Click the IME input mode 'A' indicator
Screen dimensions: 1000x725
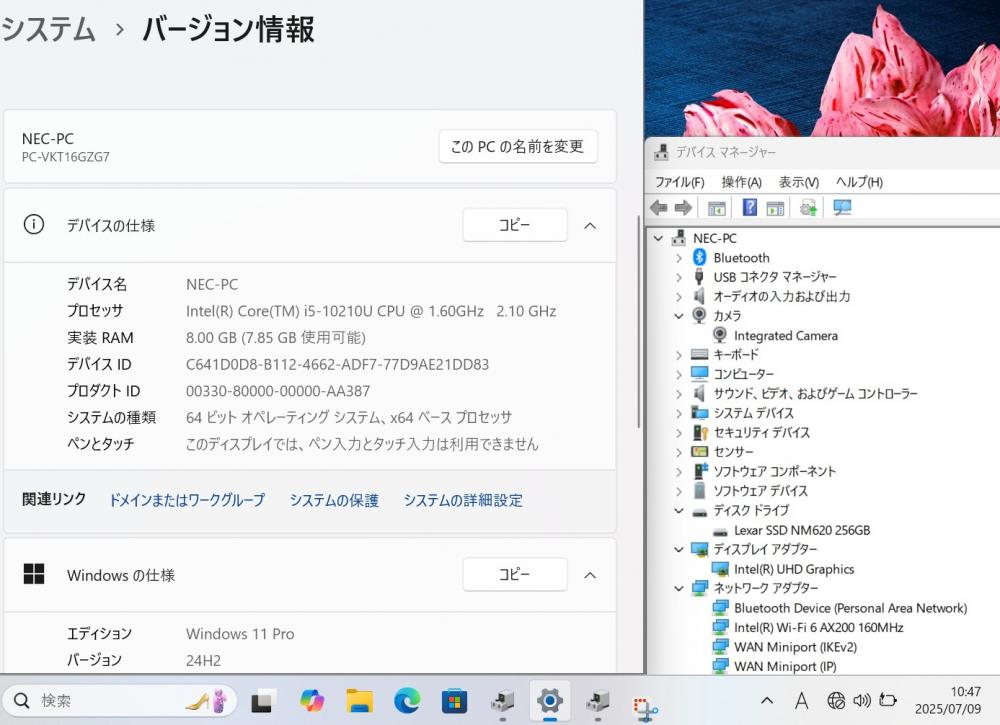pyautogui.click(x=802, y=701)
